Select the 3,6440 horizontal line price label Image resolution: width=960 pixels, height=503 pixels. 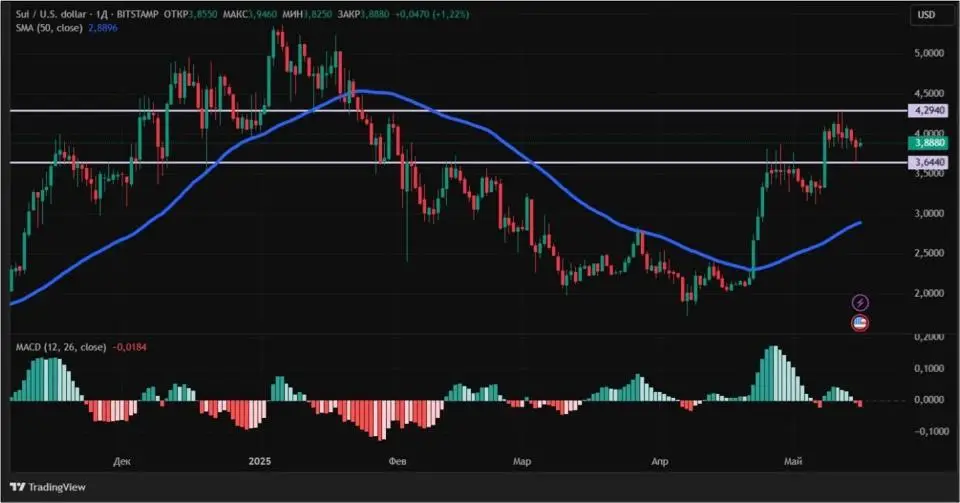(927, 162)
